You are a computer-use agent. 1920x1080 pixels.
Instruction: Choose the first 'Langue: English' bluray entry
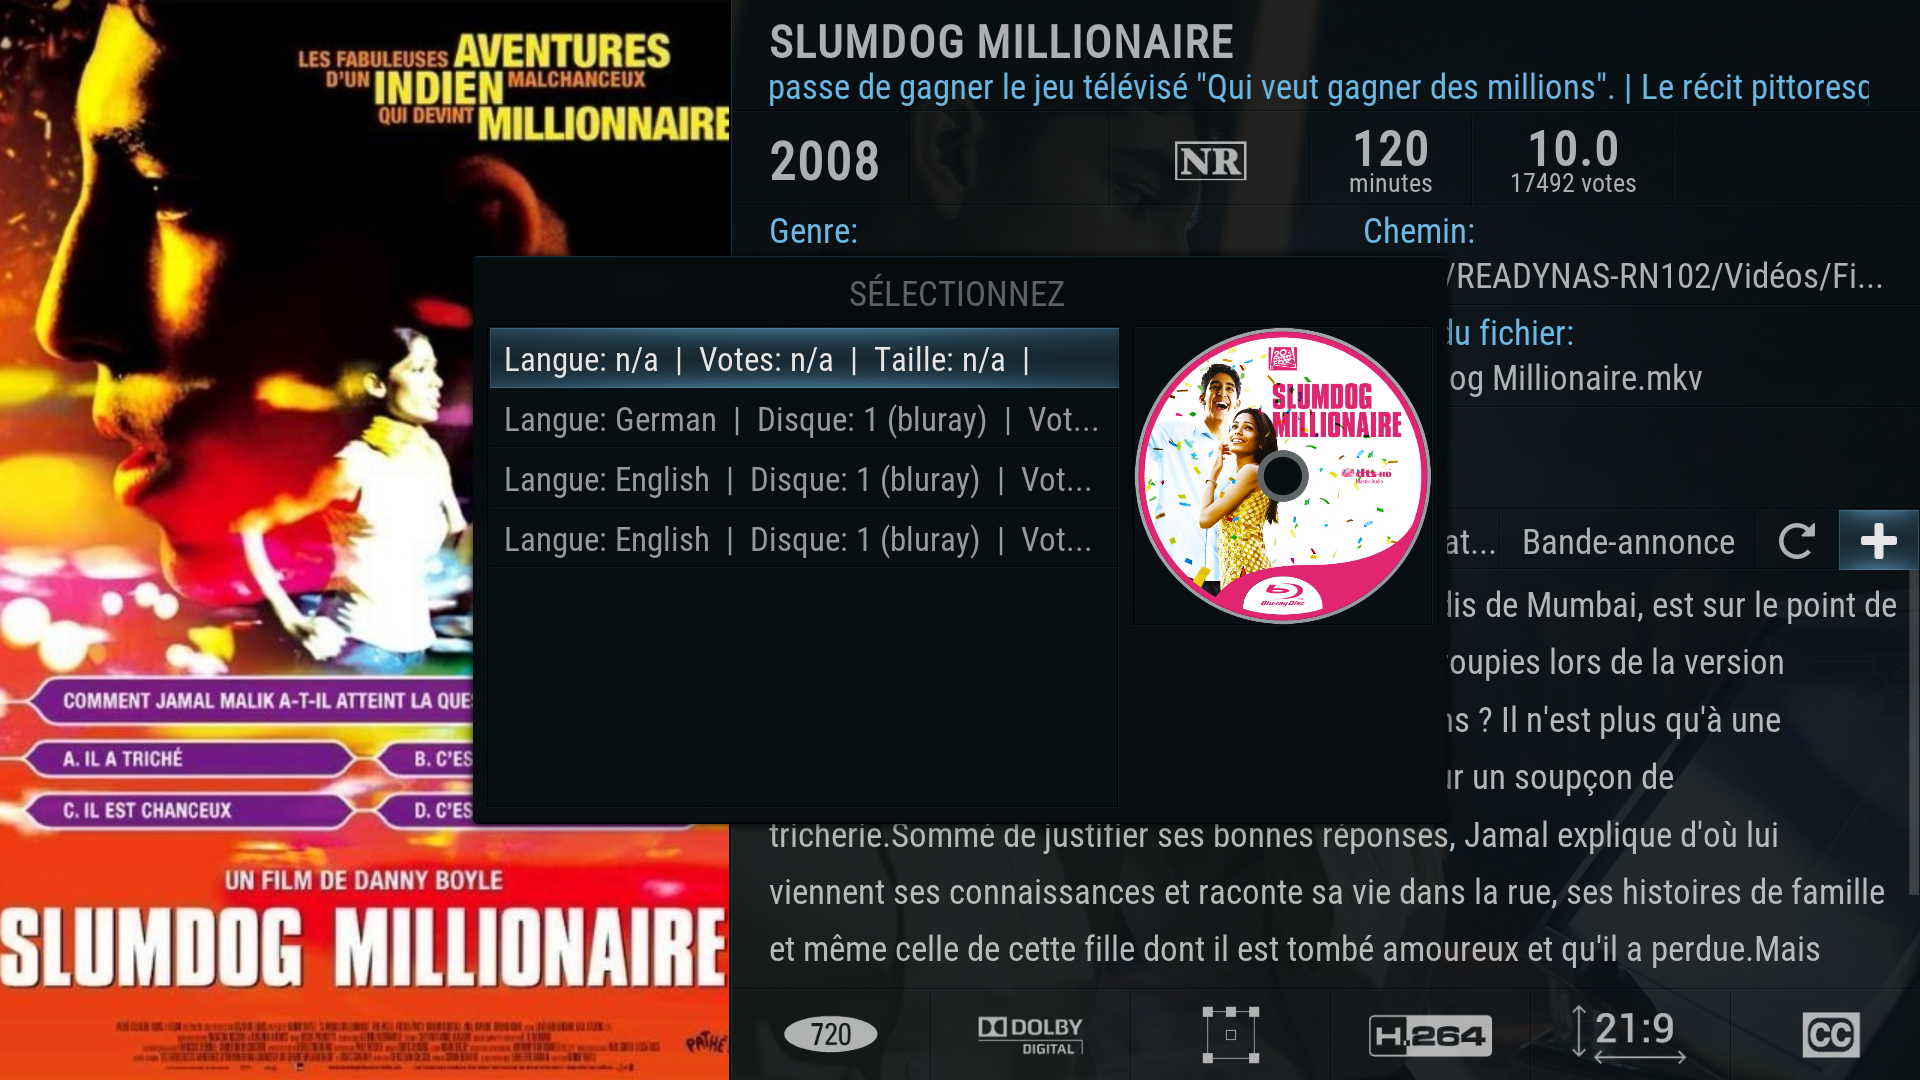pos(804,478)
